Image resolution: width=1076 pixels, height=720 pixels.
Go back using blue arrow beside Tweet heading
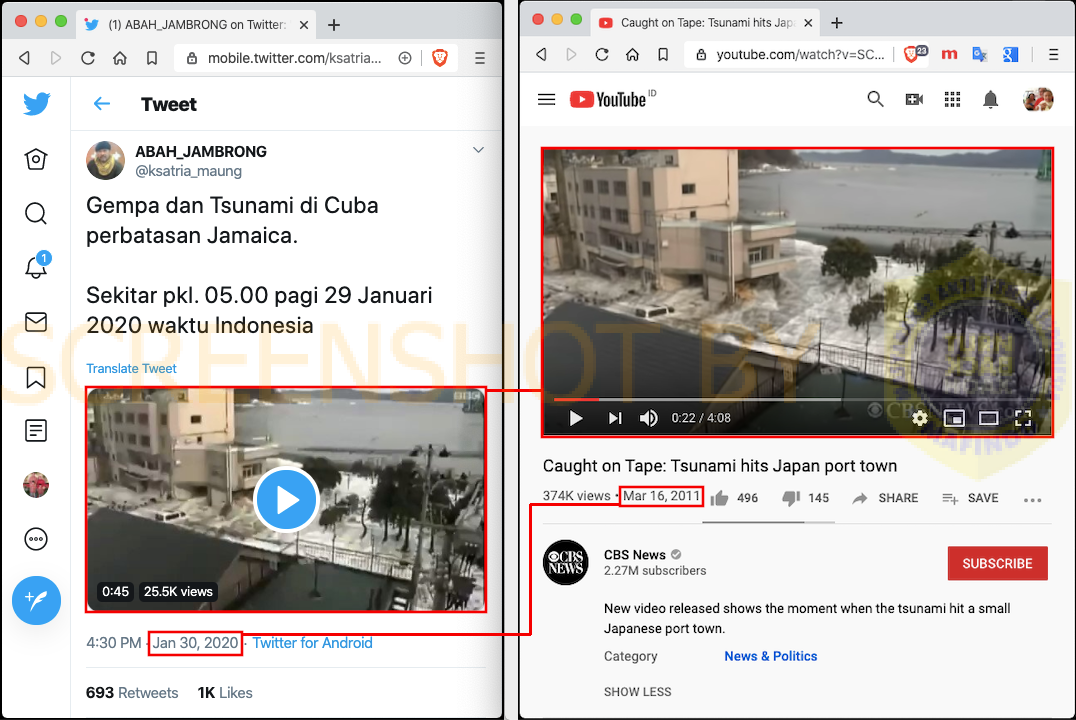(x=102, y=104)
